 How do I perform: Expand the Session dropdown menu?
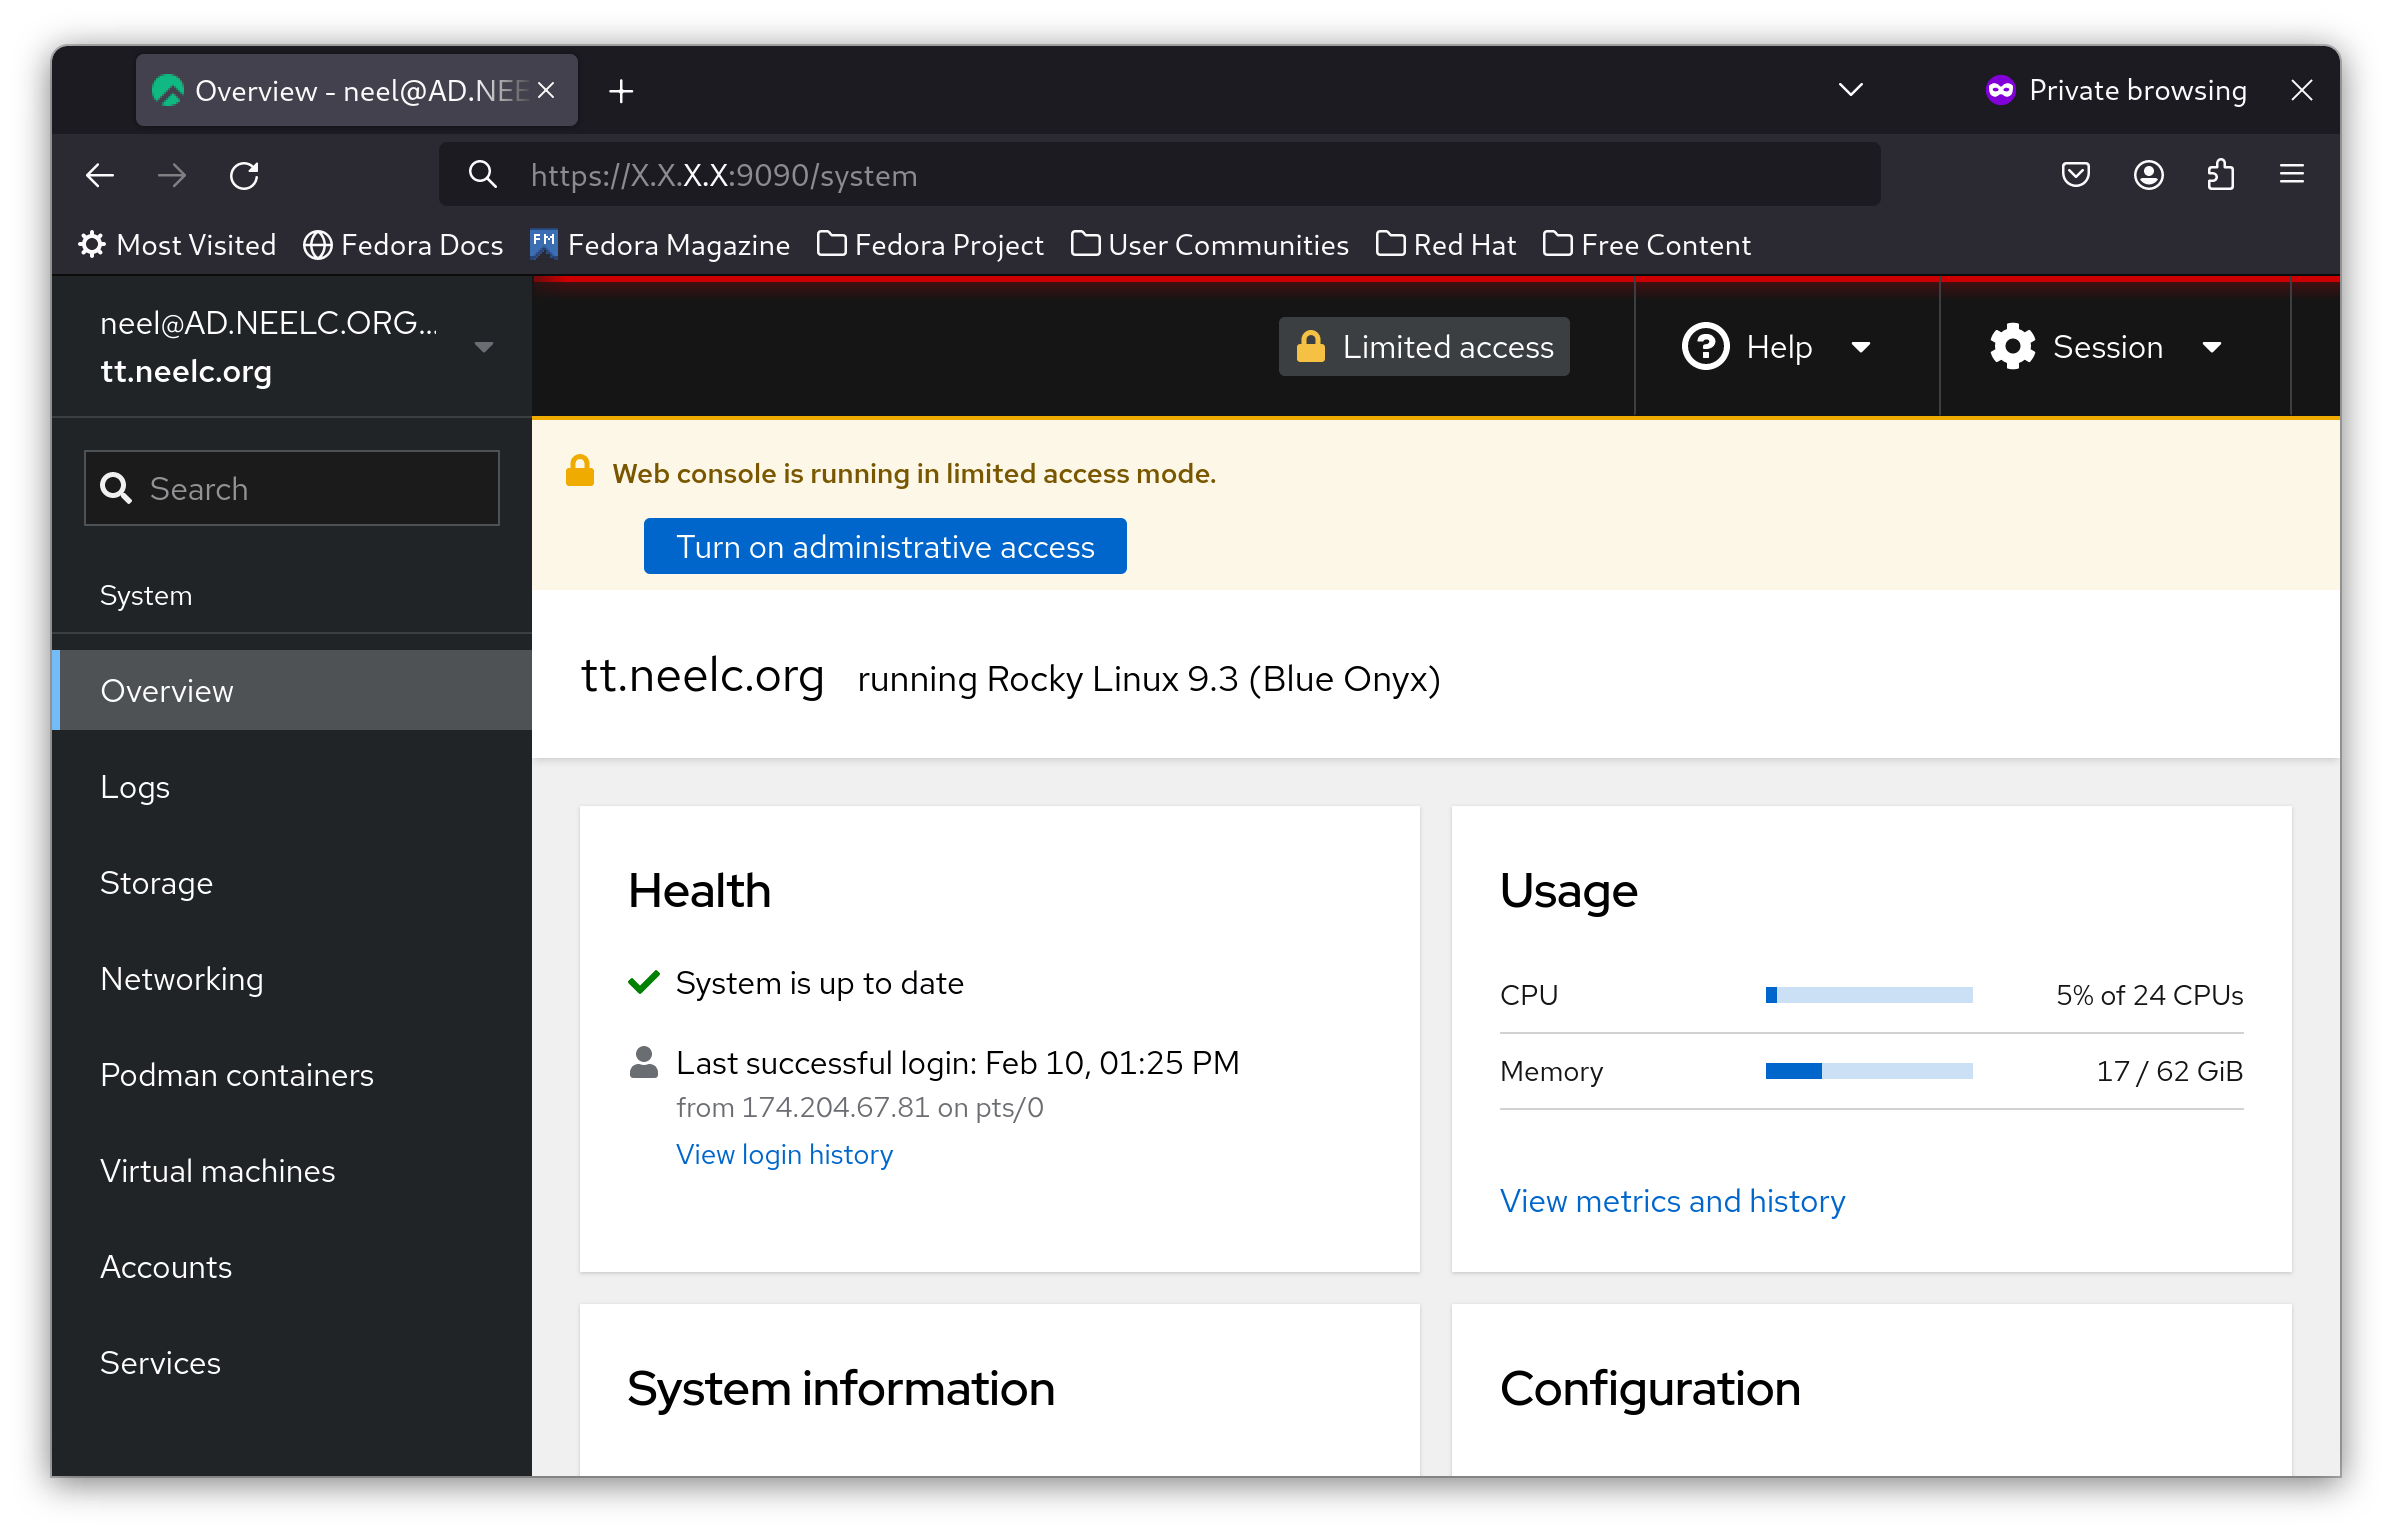pos(2104,347)
